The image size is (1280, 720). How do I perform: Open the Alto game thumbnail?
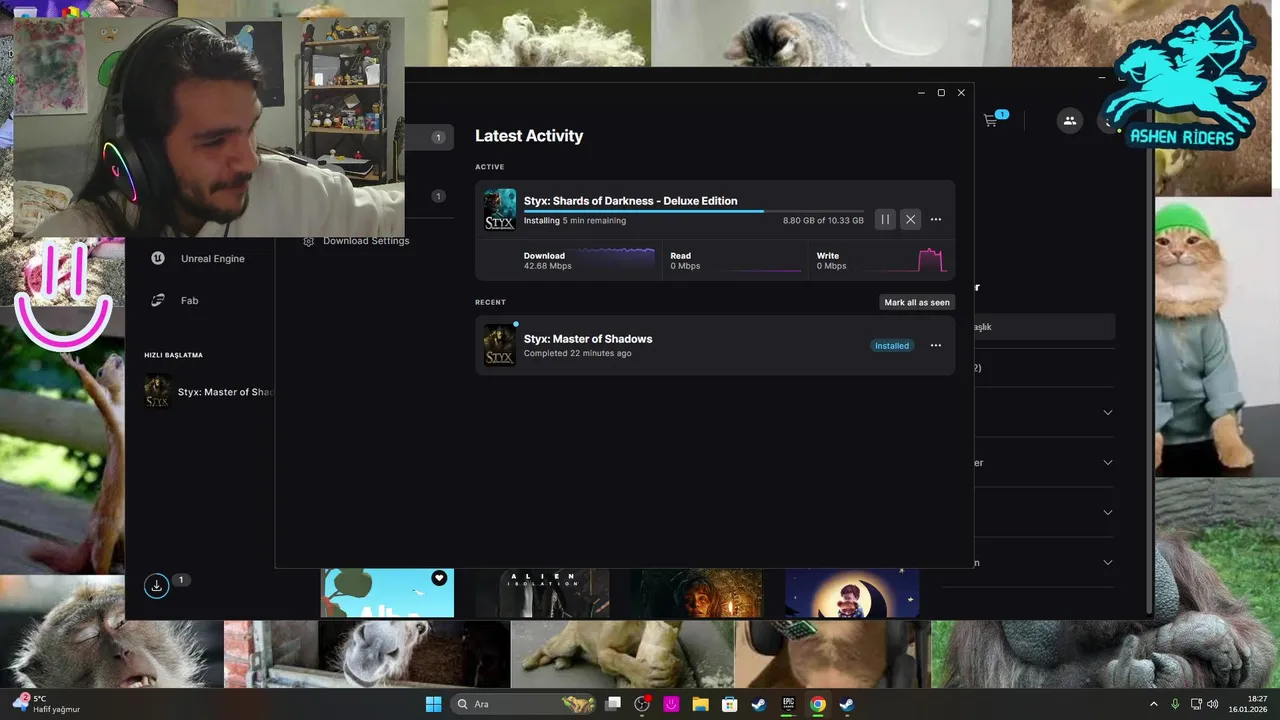coord(387,593)
